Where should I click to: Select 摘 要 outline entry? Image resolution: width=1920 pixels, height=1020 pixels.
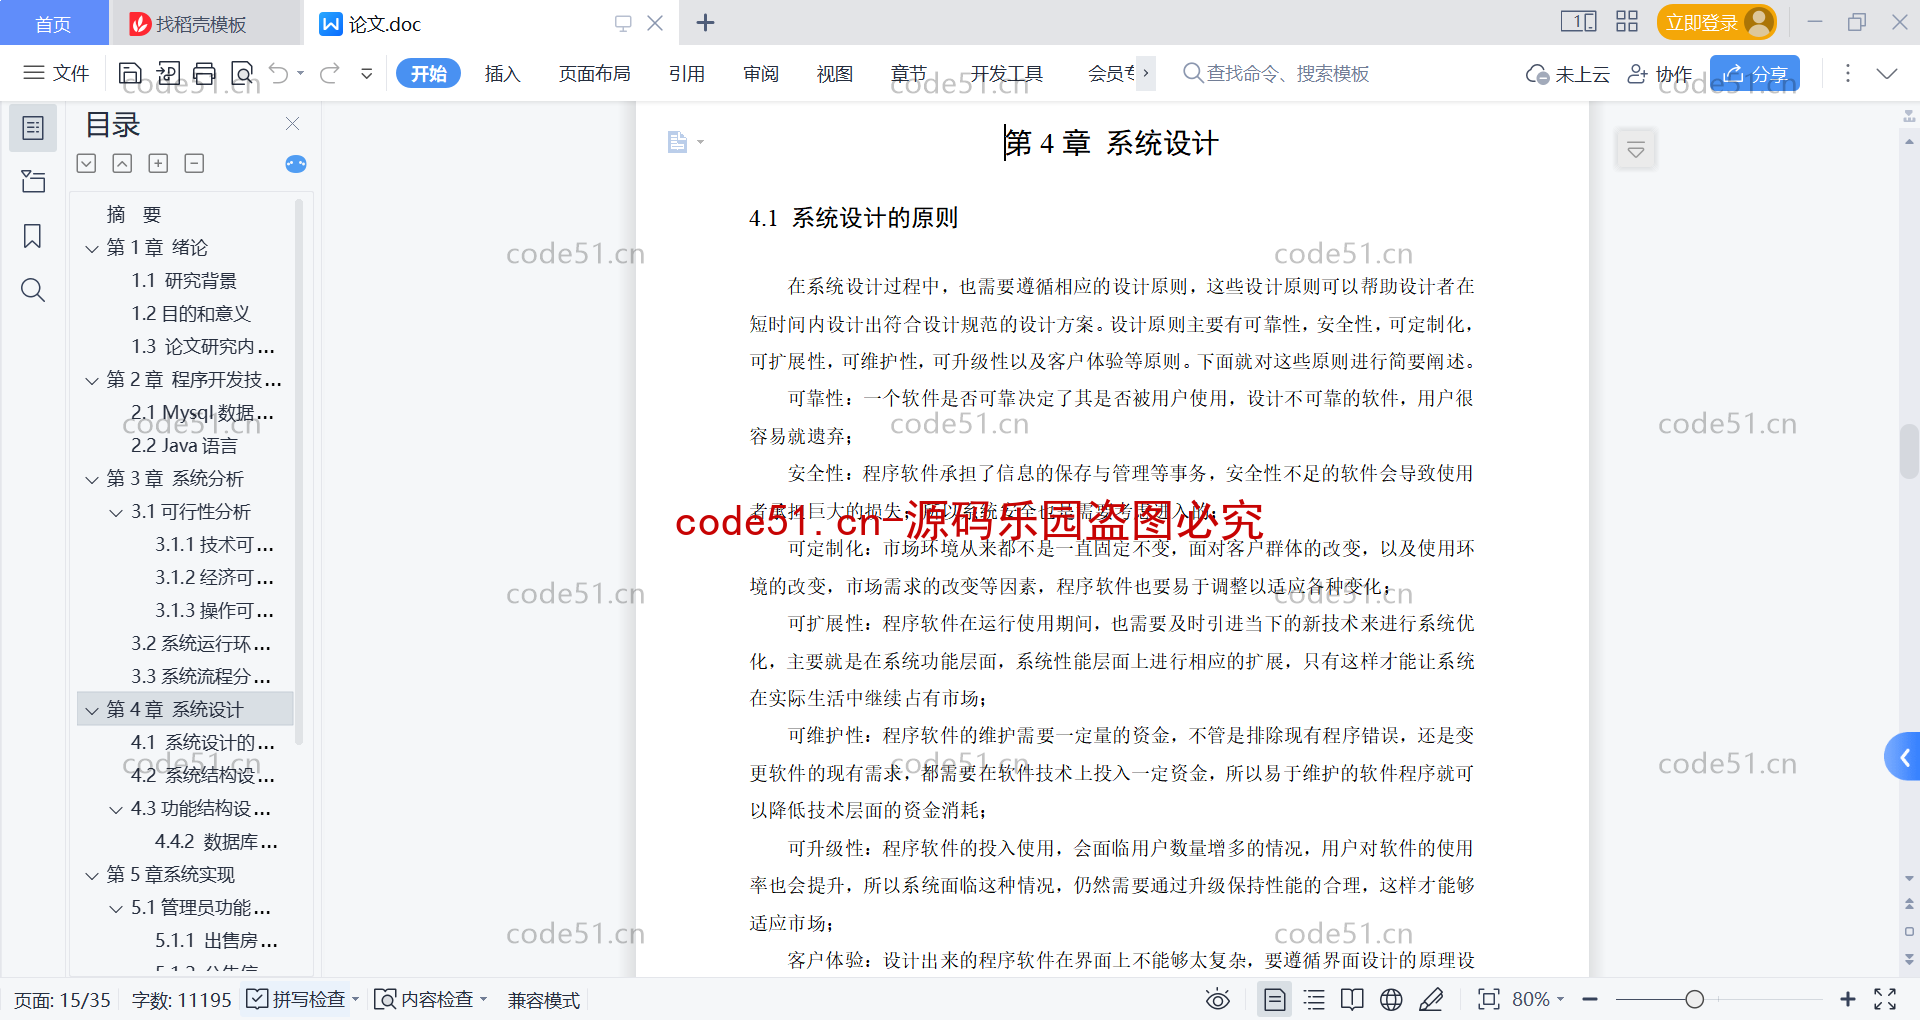pyautogui.click(x=134, y=215)
